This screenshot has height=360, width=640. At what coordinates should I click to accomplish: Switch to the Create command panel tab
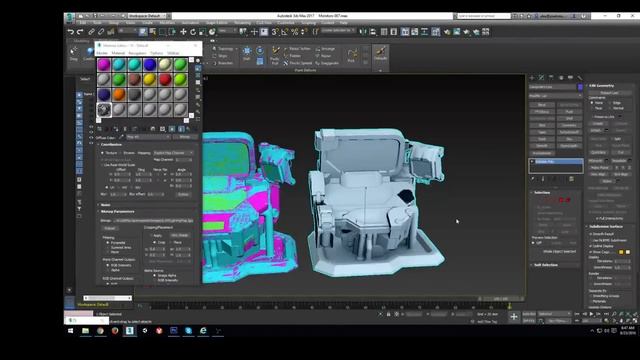pos(532,78)
